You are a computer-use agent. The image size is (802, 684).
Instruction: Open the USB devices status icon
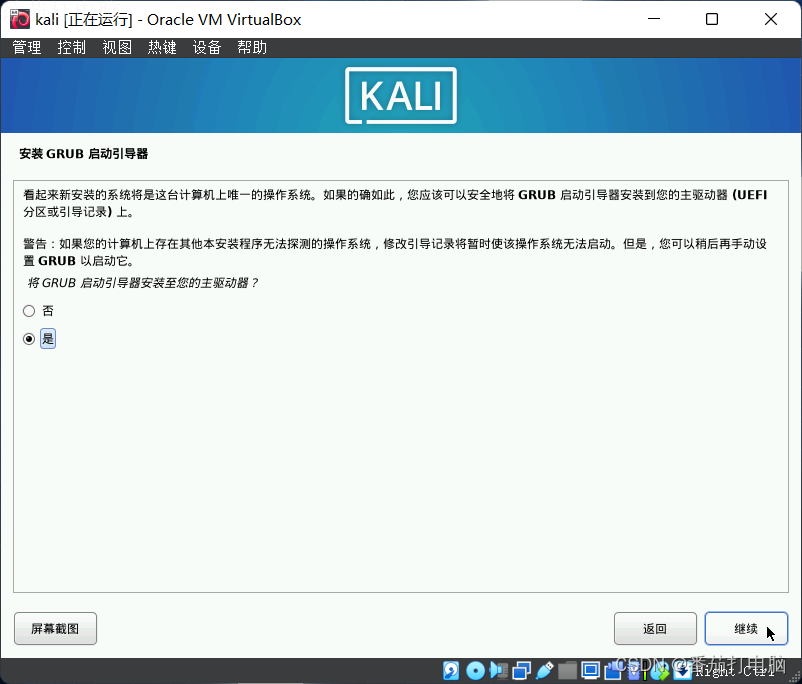click(x=545, y=670)
